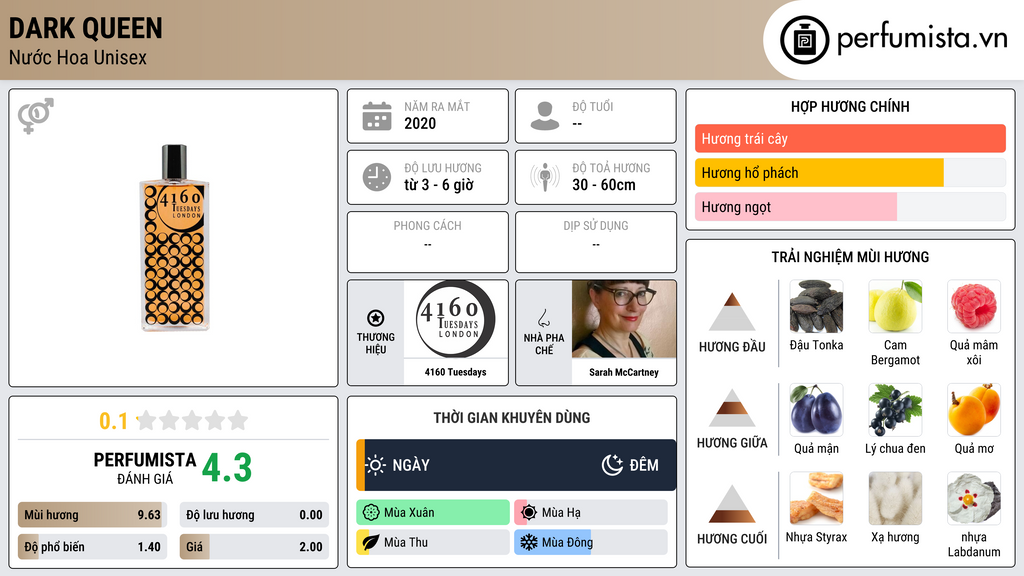
Task: Click the Mùa Đông season bar
Action: 591,542
